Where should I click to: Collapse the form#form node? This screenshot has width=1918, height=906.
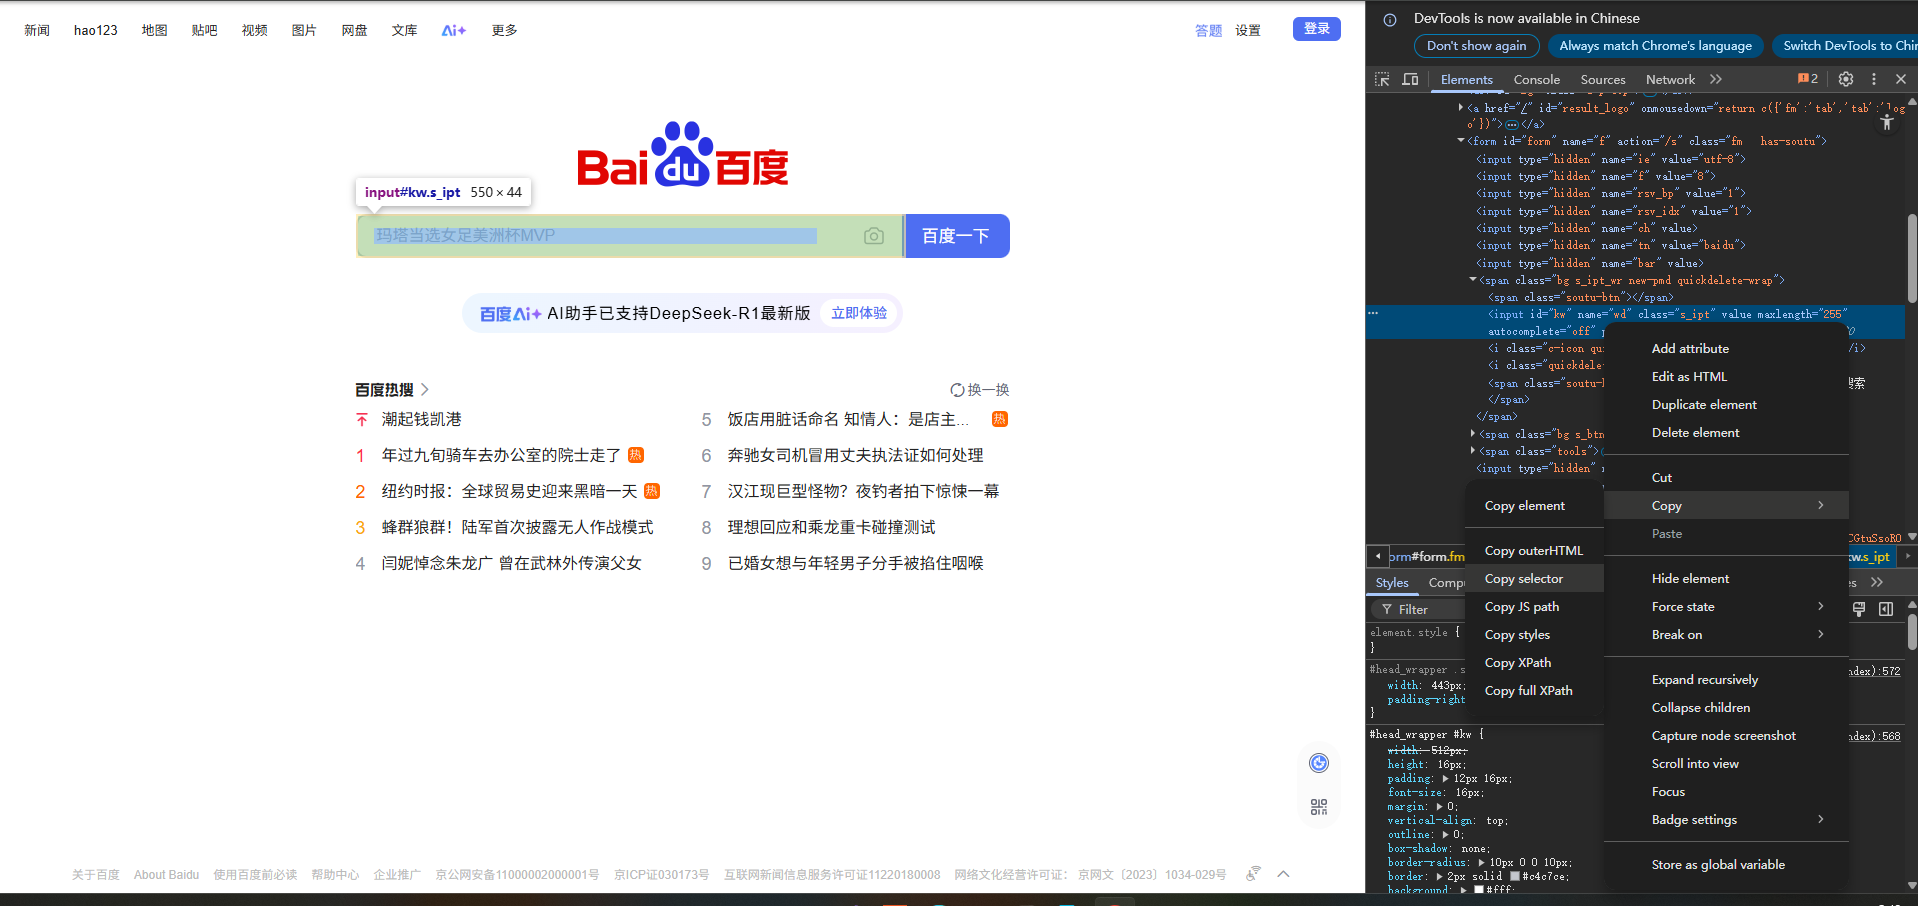1461,141
